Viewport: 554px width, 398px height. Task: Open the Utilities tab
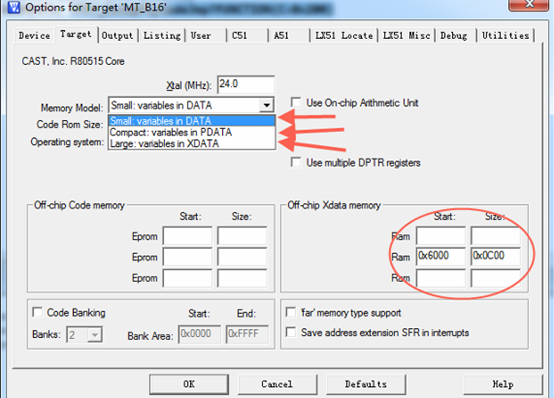(x=506, y=36)
